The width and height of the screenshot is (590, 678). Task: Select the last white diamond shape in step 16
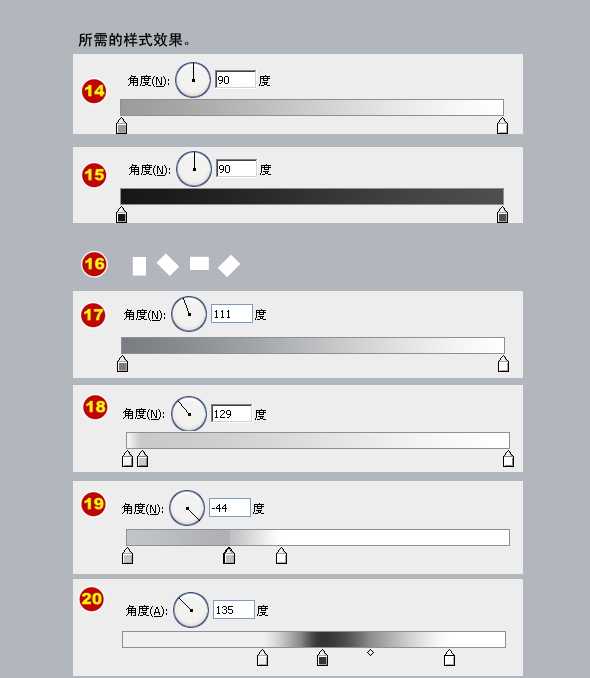229,265
